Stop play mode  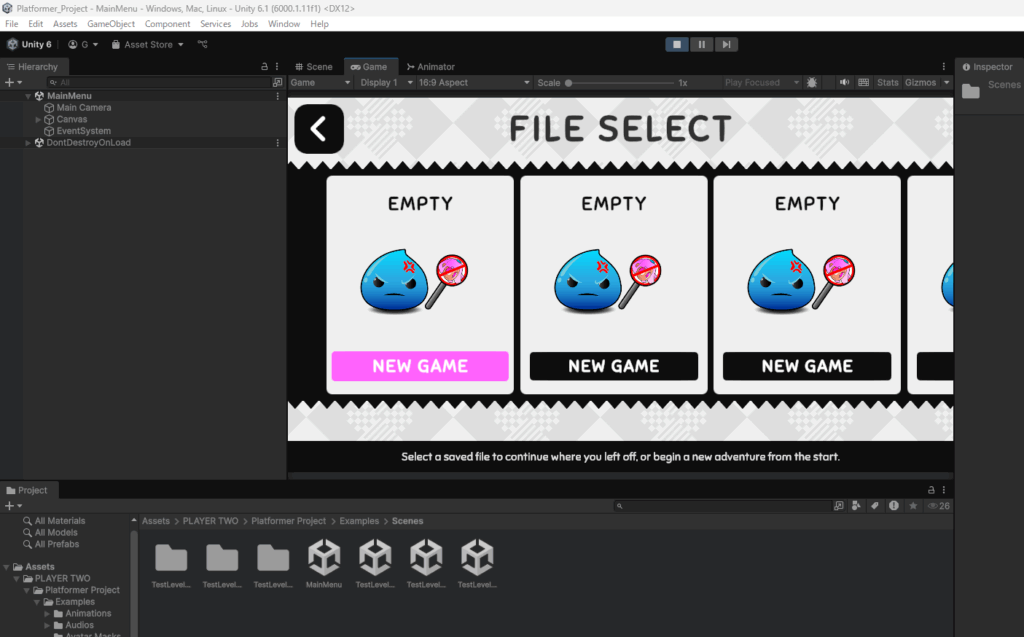677,44
